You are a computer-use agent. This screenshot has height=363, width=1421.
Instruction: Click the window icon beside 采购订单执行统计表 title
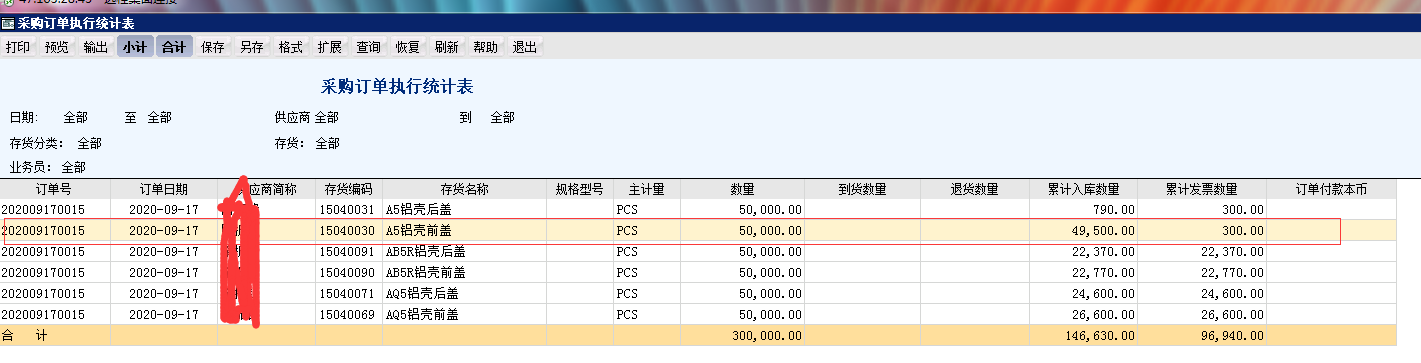[8, 23]
